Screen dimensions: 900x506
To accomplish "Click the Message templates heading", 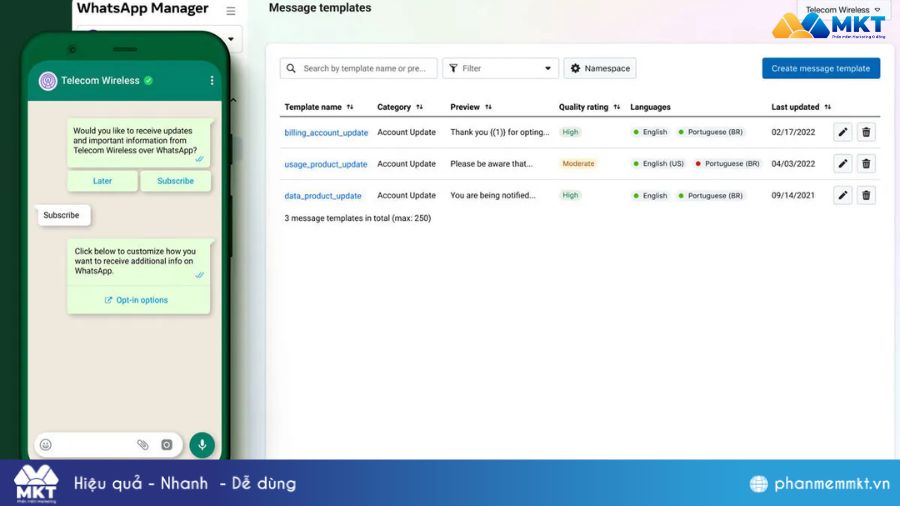I will [320, 8].
